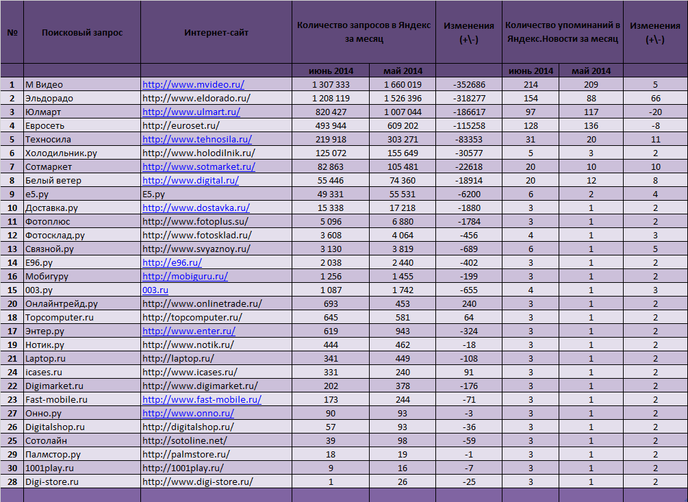This screenshot has height=502, width=688.
Task: Open the onno.ru hyperlink
Action: point(188,413)
